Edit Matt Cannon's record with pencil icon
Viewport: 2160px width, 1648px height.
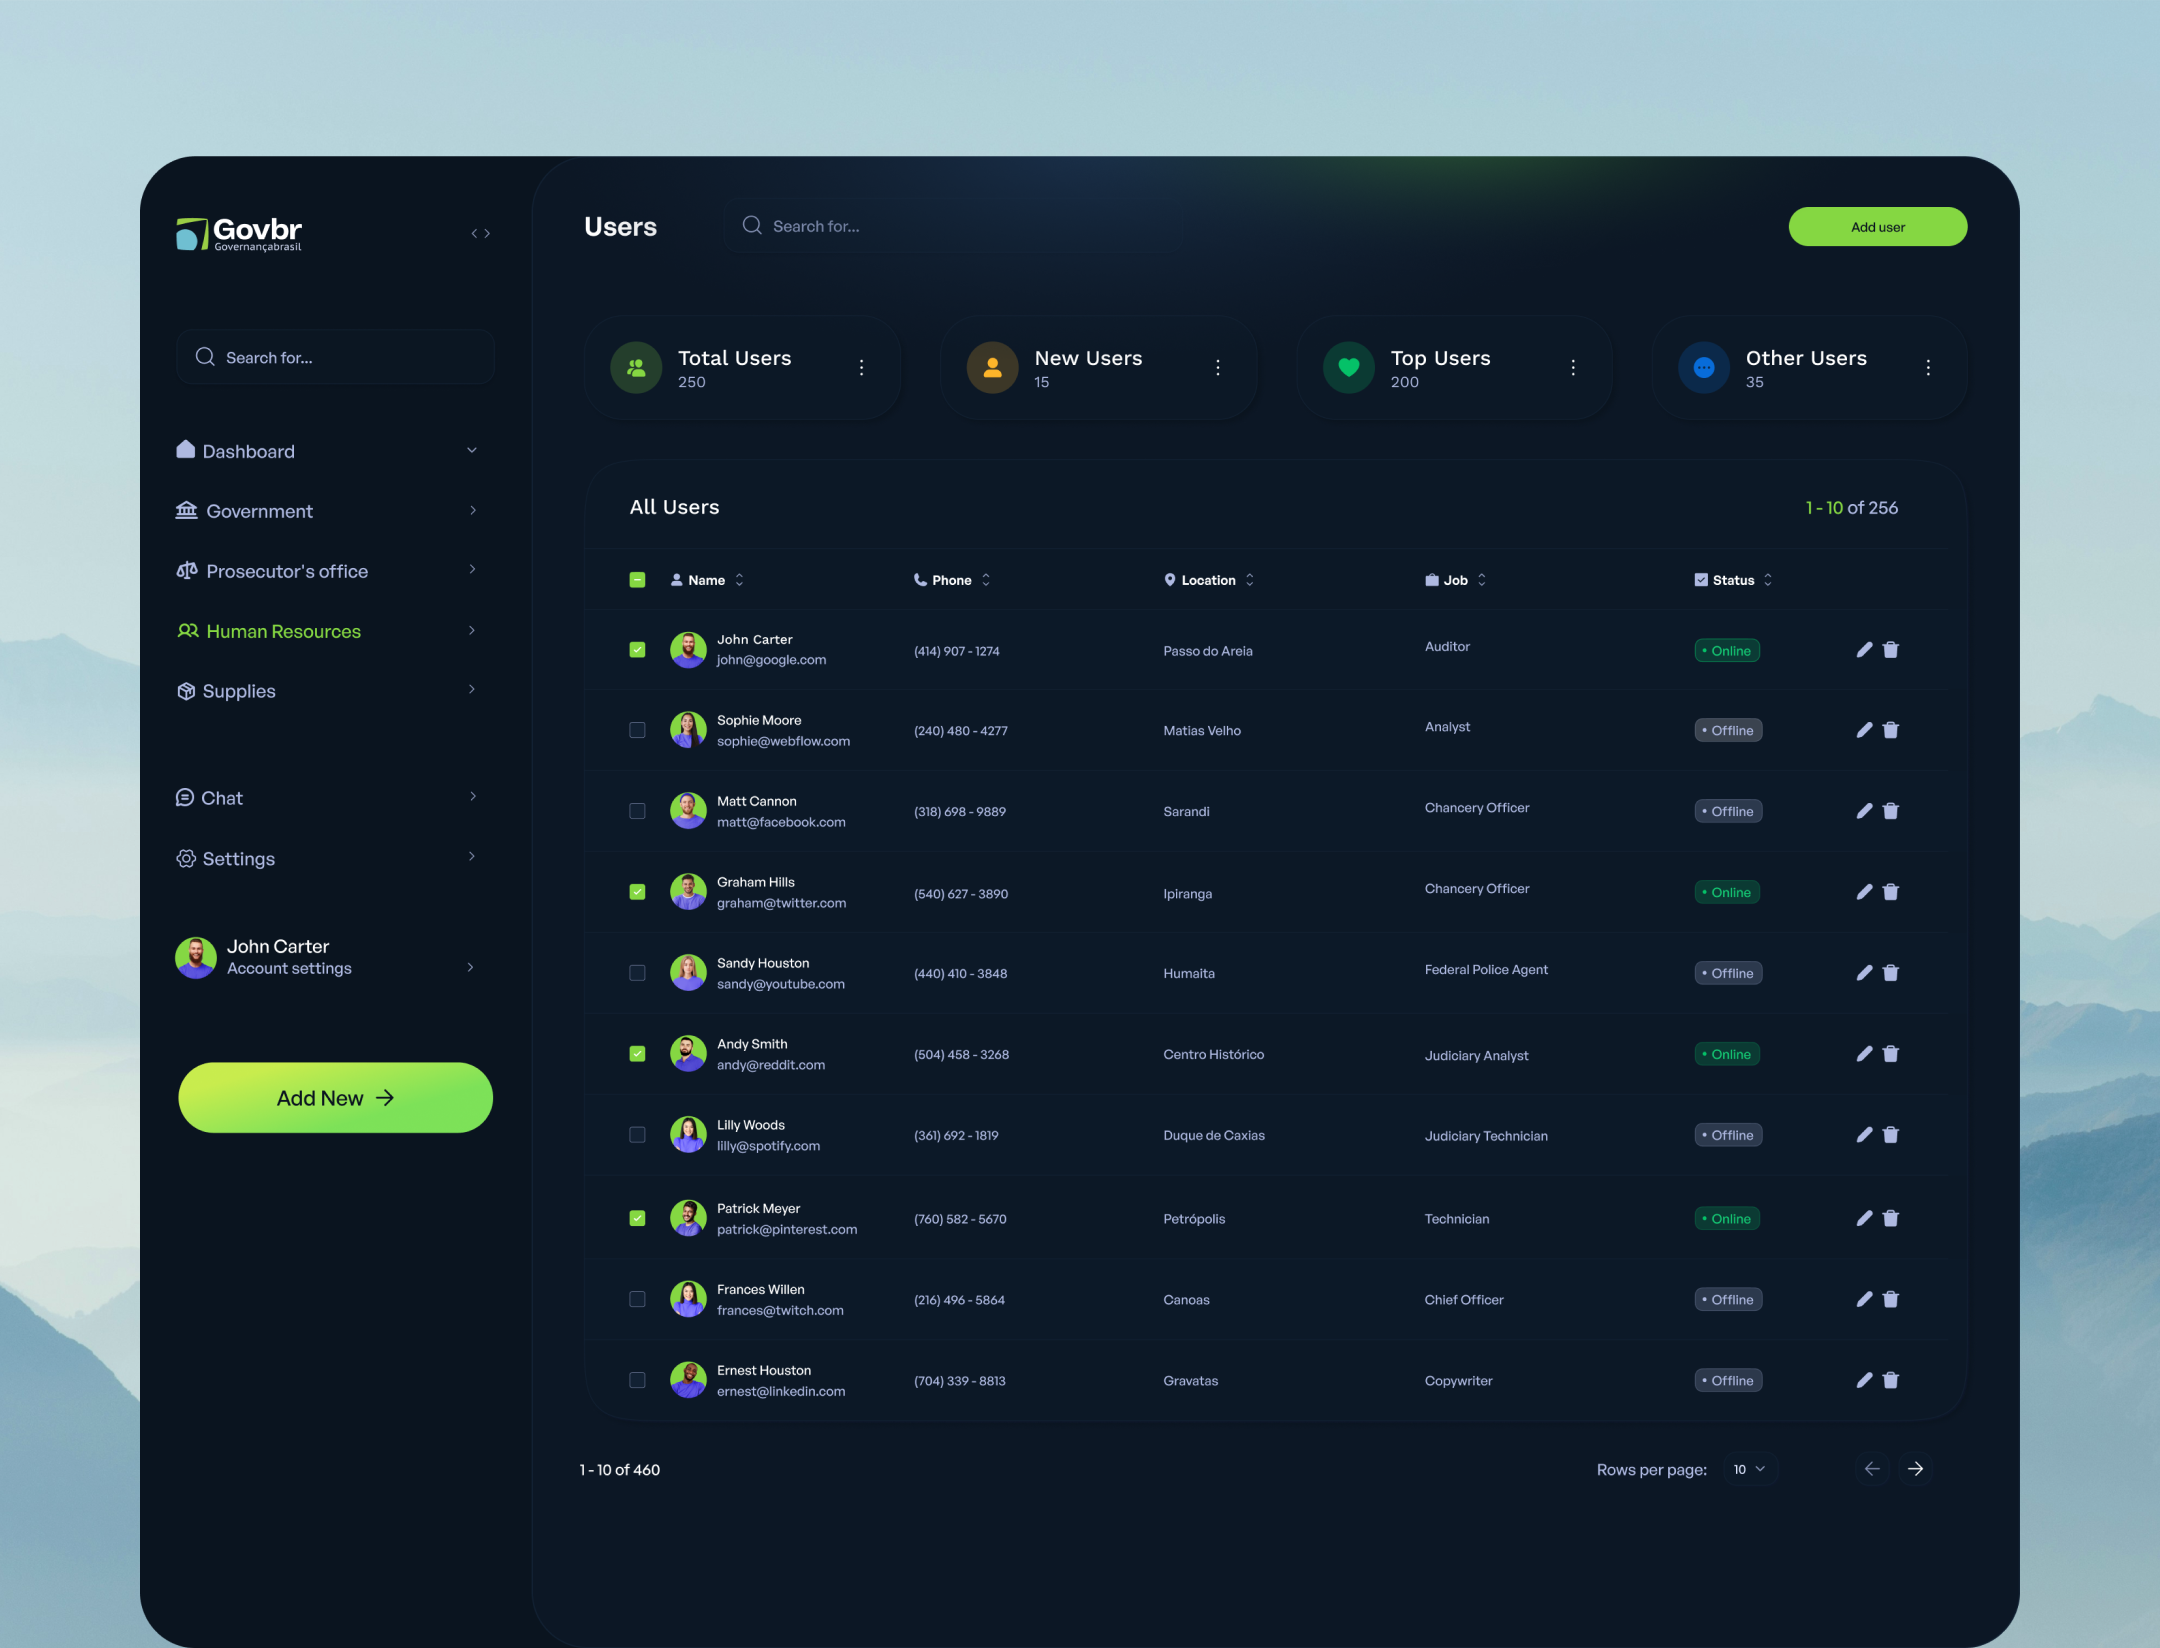pos(1864,811)
